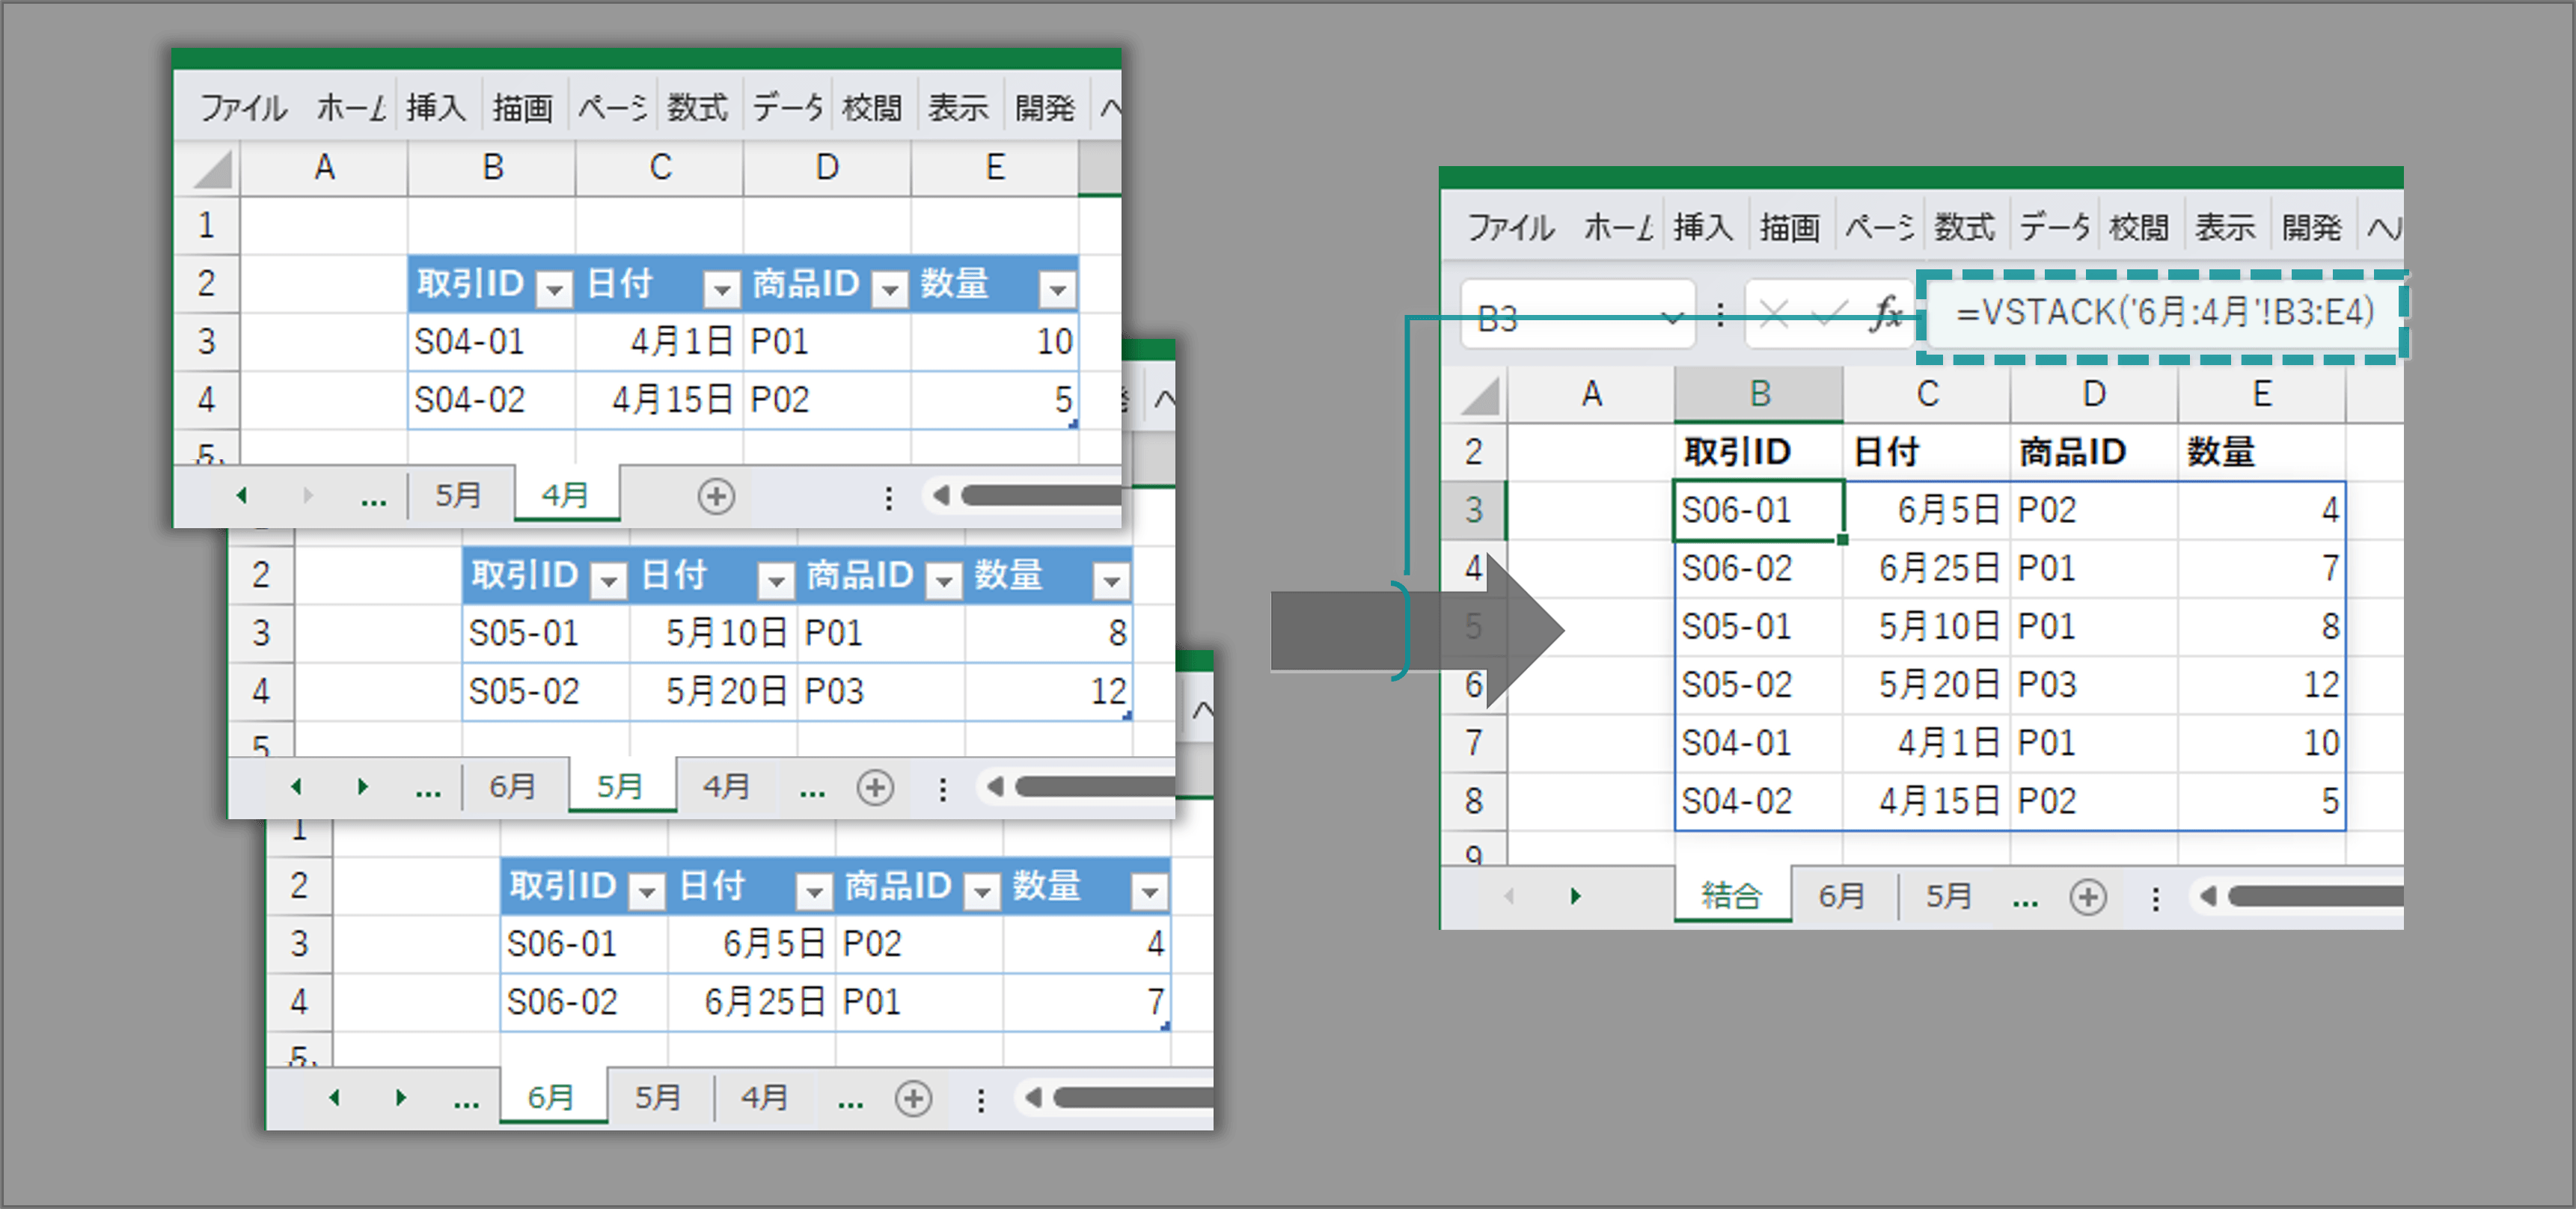Open 表示 tab in 結合 window
This screenshot has width=2576, height=1209.
point(2225,227)
